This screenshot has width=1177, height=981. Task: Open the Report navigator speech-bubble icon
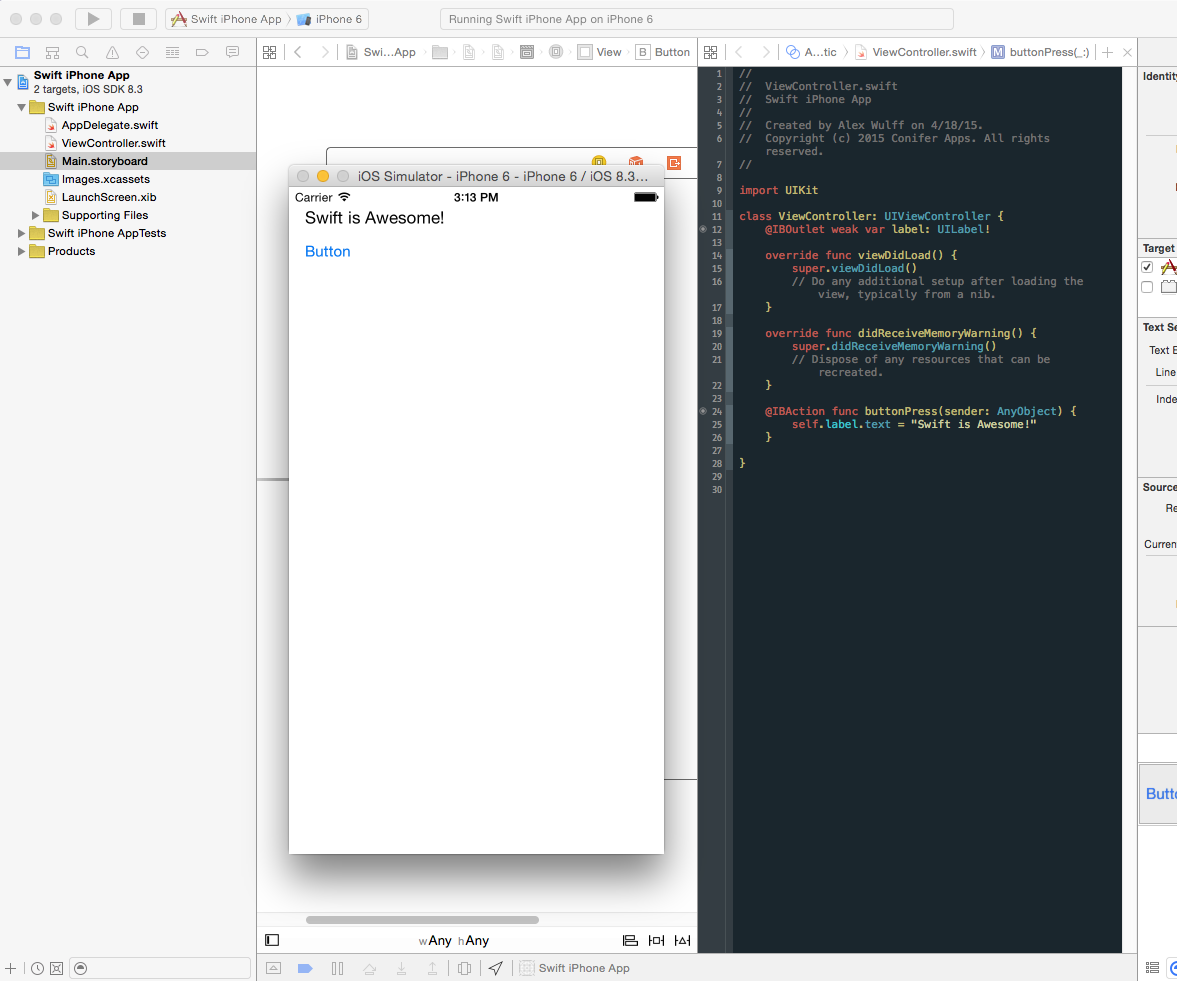(x=233, y=53)
